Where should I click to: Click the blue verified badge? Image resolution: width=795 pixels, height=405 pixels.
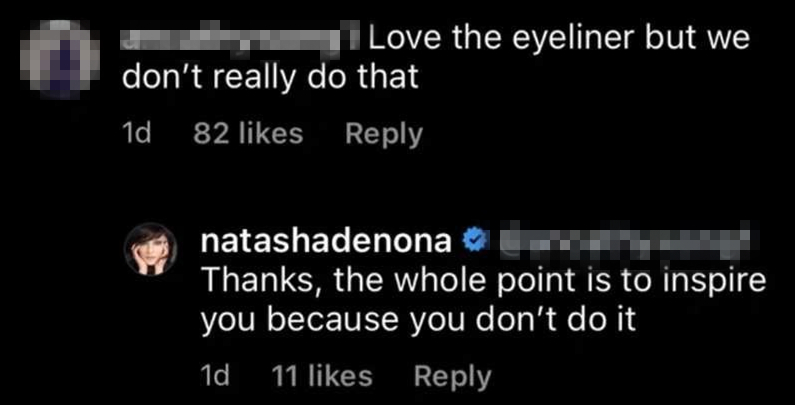pos(477,241)
